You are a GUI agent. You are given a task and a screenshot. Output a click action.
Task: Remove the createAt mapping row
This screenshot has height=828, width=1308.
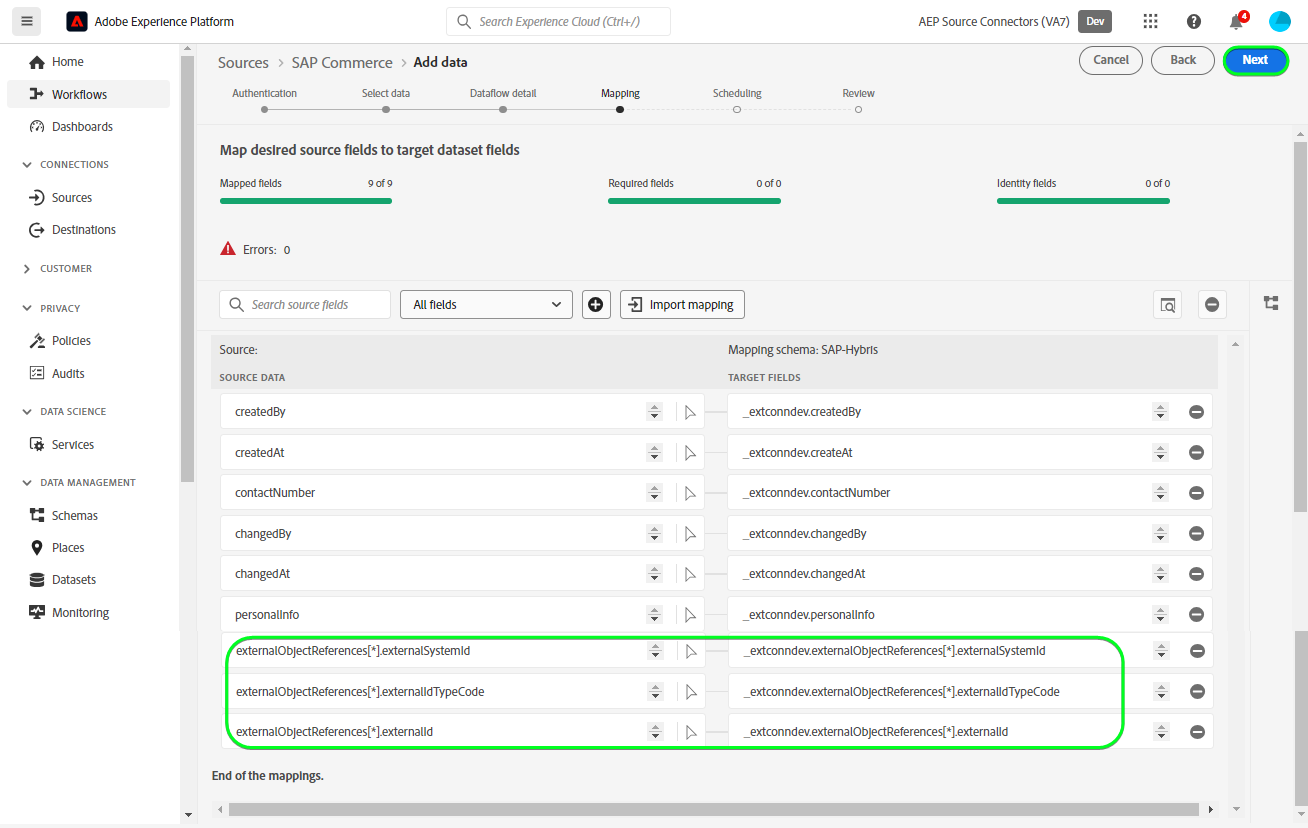click(x=1196, y=453)
